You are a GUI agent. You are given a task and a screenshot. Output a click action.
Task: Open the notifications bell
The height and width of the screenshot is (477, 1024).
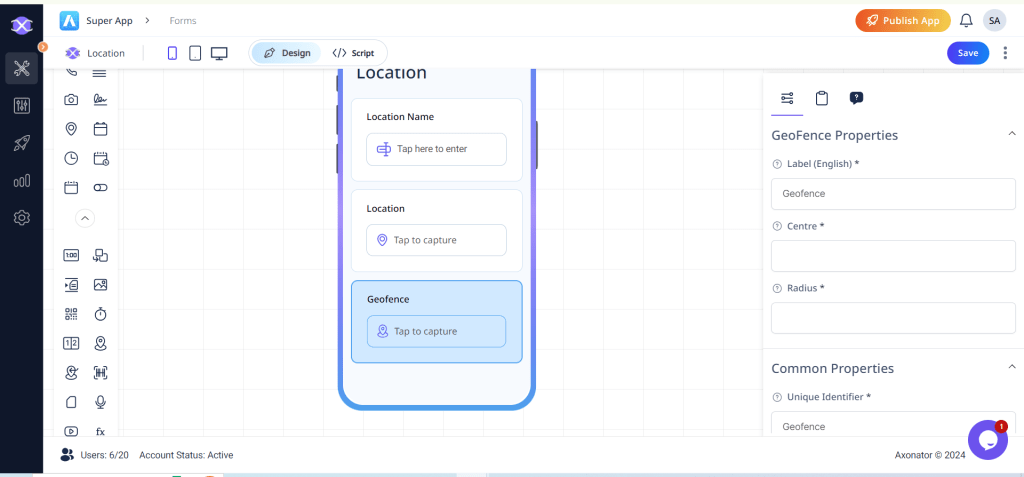(x=966, y=20)
